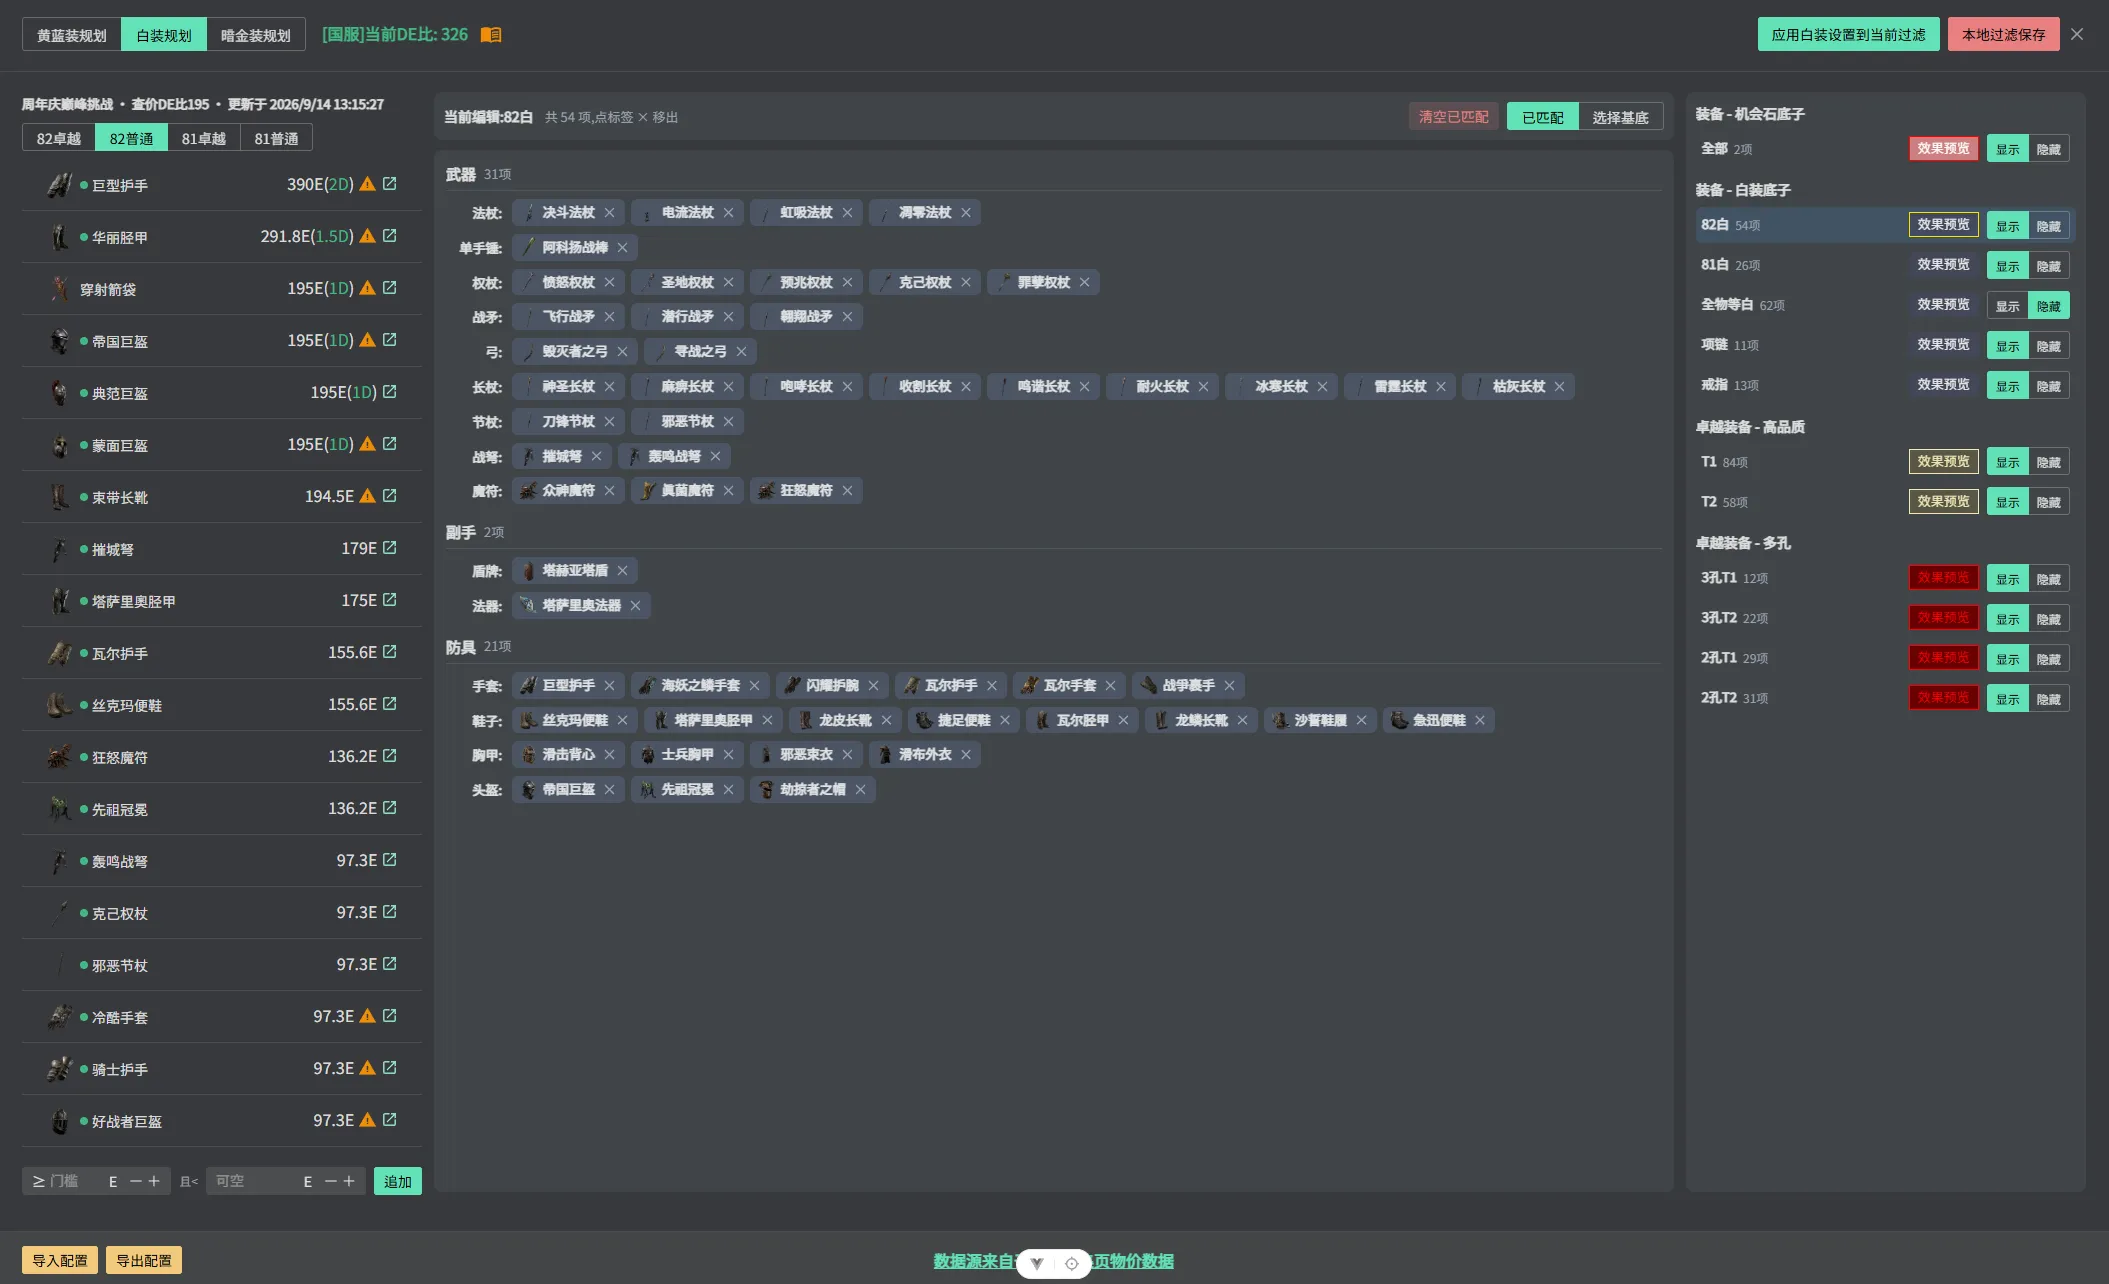The height and width of the screenshot is (1284, 2109).
Task: Open yellow 效果预览 swatch for T2
Action: [1943, 502]
